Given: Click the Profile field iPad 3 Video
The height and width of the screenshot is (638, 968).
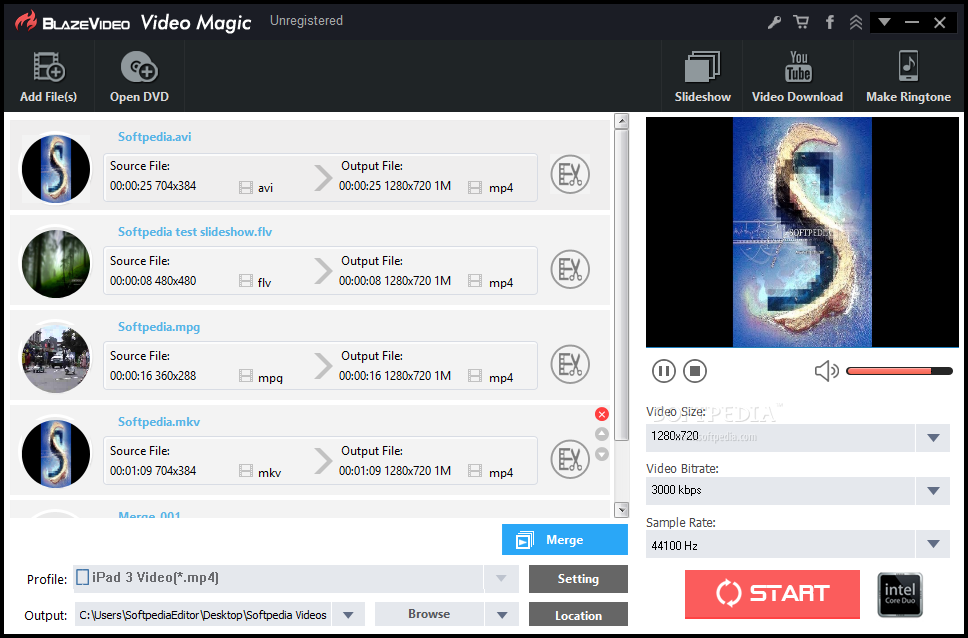Looking at the screenshot, I should [x=278, y=579].
